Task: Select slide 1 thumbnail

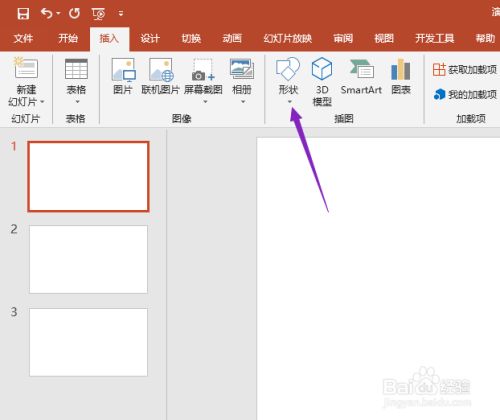Action: (88, 176)
